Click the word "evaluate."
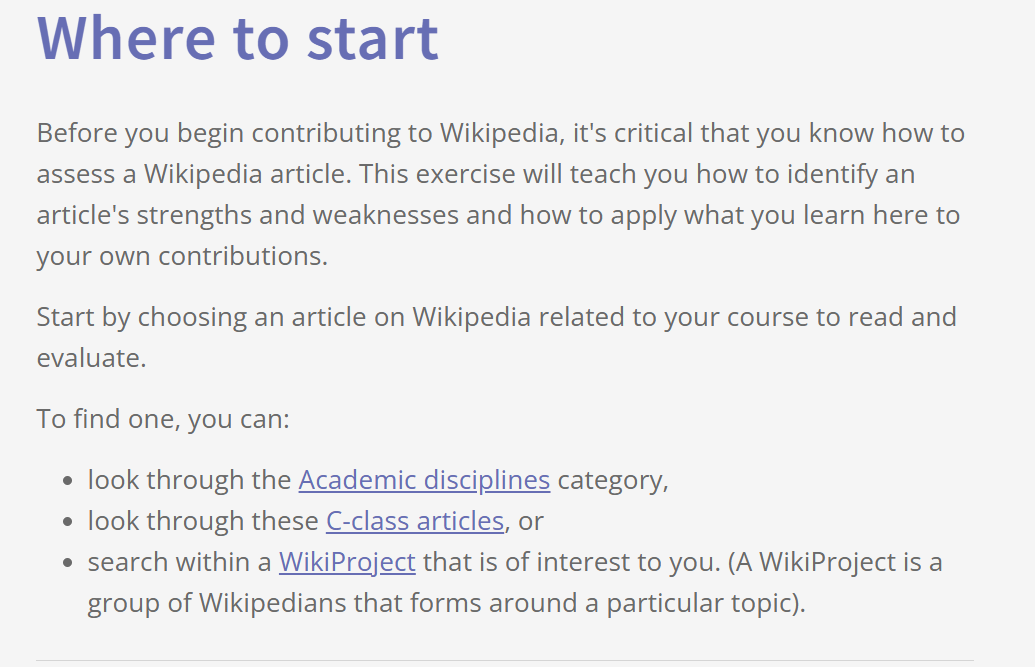The width and height of the screenshot is (1035, 667). click(91, 358)
